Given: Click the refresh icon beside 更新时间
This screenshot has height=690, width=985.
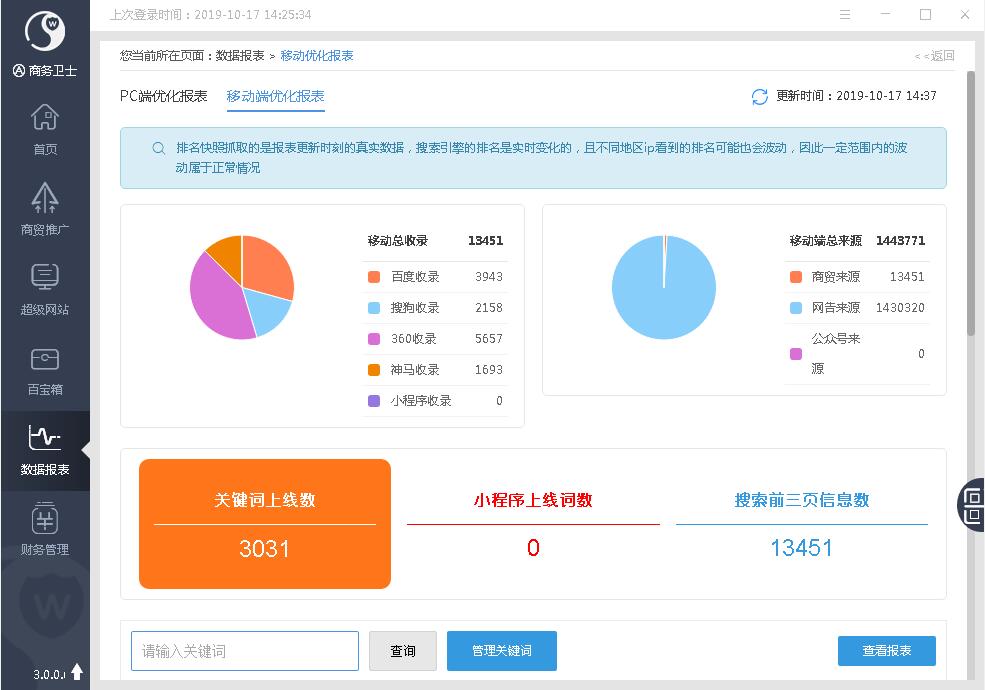Looking at the screenshot, I should tap(760, 97).
